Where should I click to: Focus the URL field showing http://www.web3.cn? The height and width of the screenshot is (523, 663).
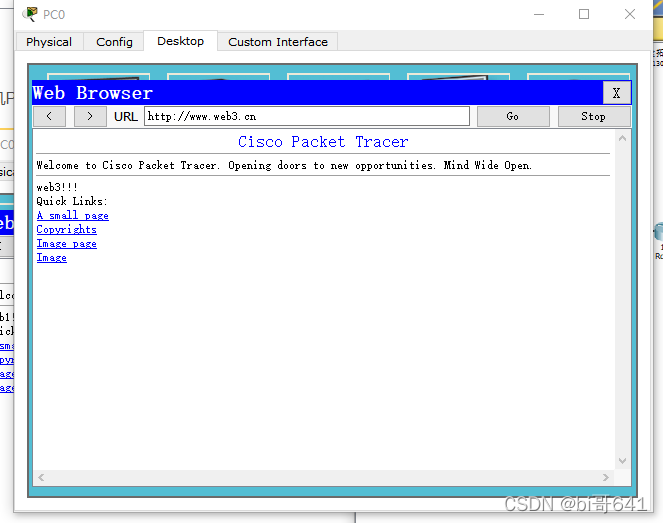[x=307, y=116]
